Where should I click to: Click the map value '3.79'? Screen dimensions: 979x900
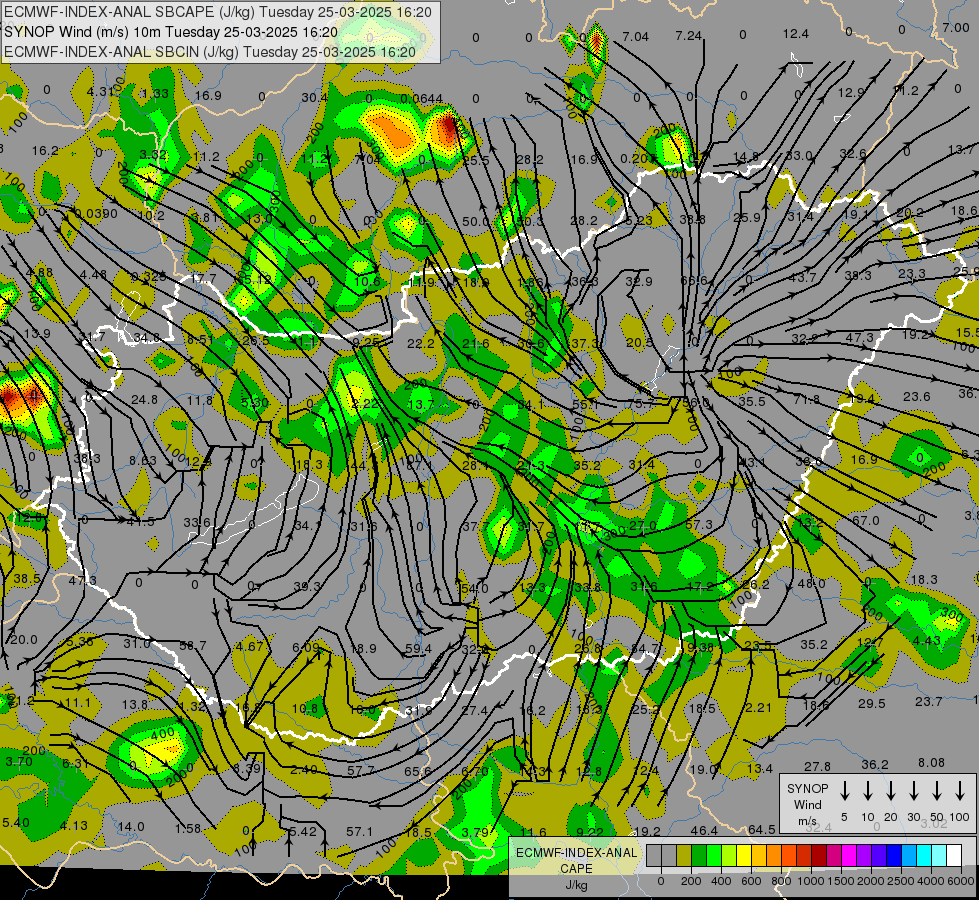click(x=475, y=832)
